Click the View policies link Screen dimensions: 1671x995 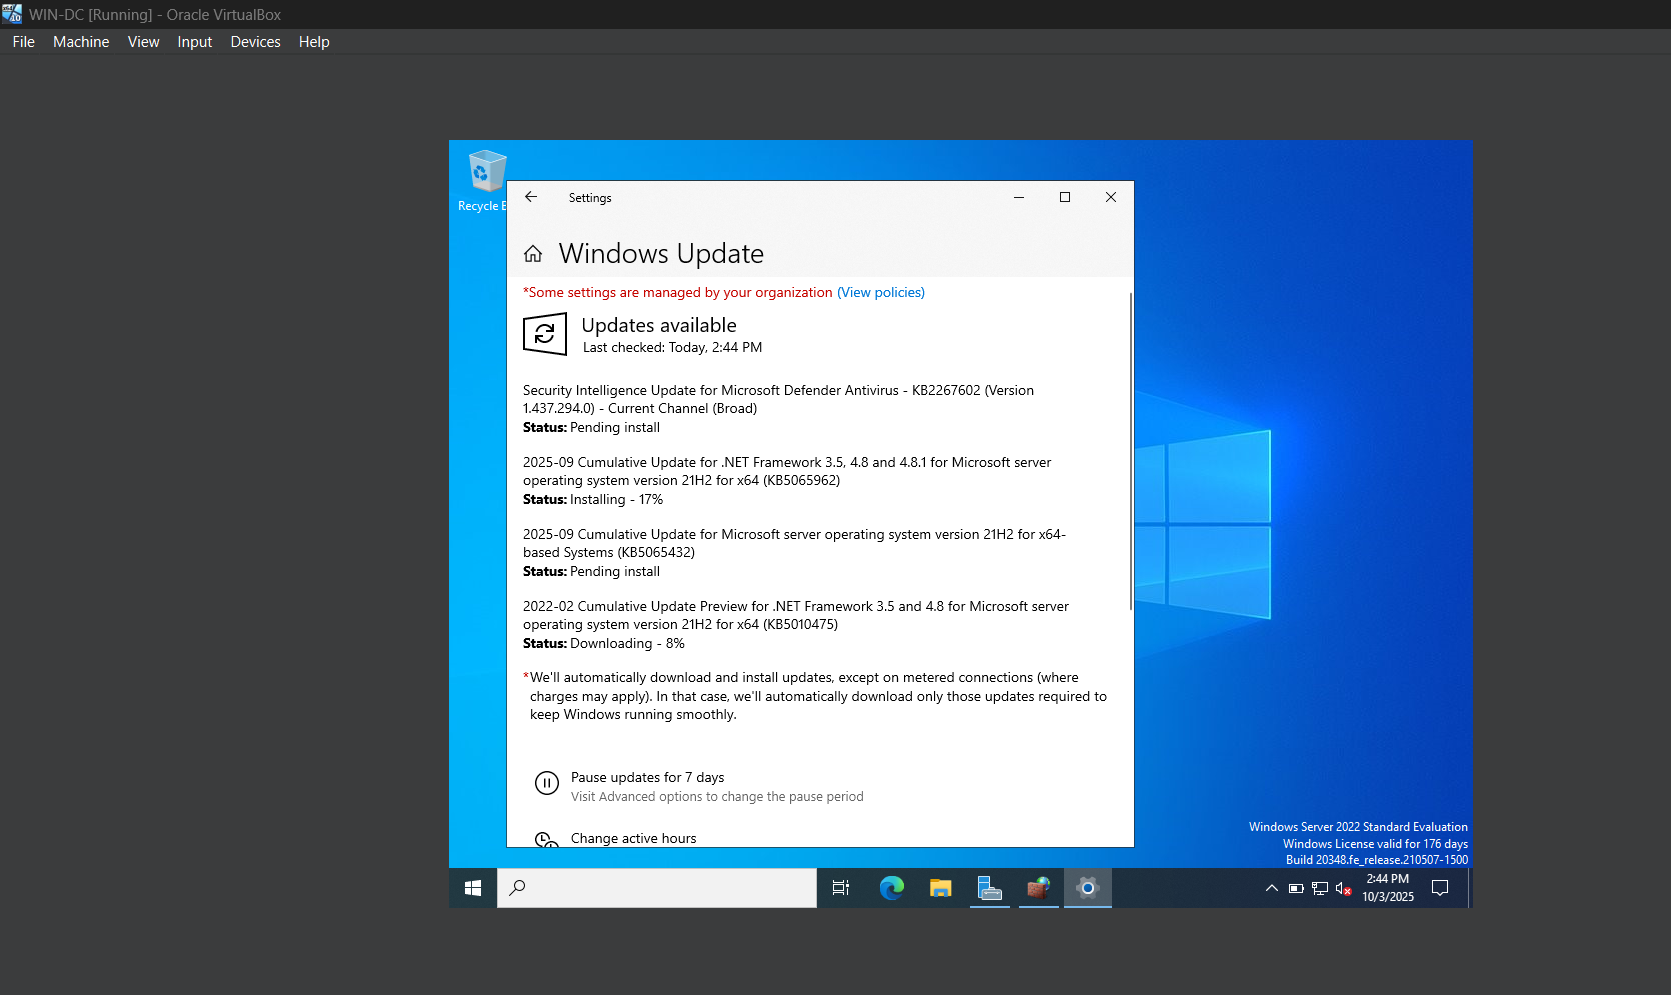pos(881,292)
